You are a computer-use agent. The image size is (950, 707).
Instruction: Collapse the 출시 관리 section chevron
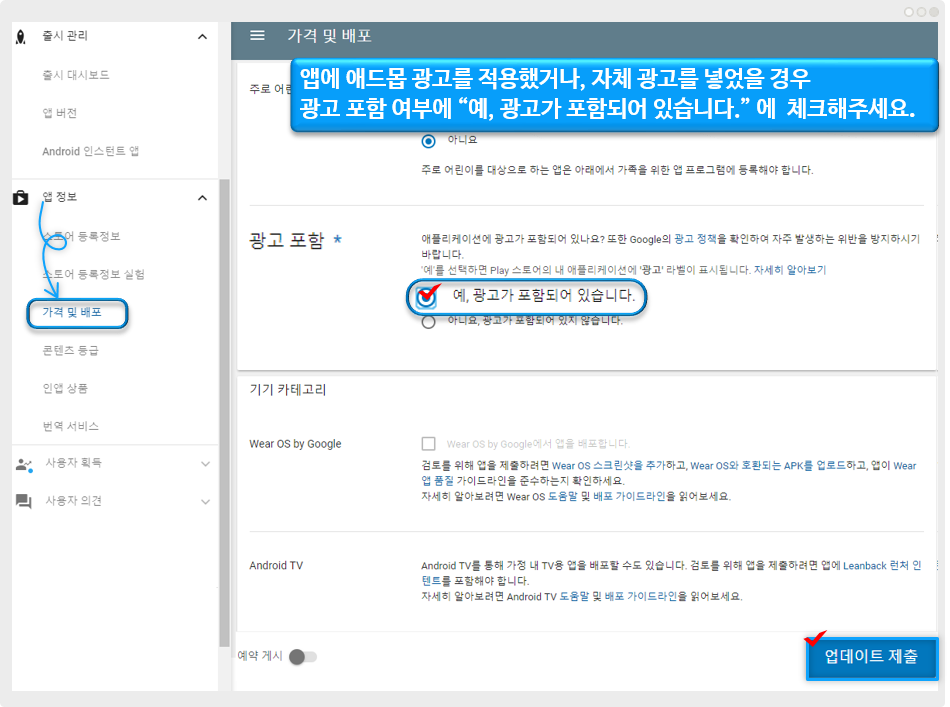pos(202,37)
